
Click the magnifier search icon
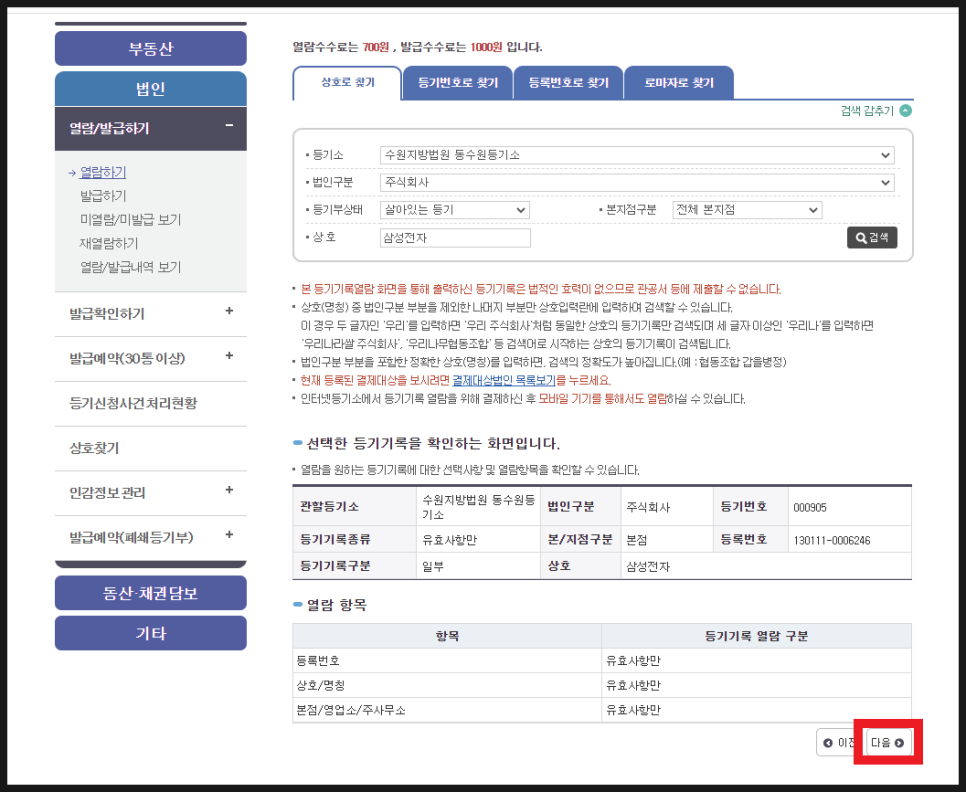click(860, 237)
